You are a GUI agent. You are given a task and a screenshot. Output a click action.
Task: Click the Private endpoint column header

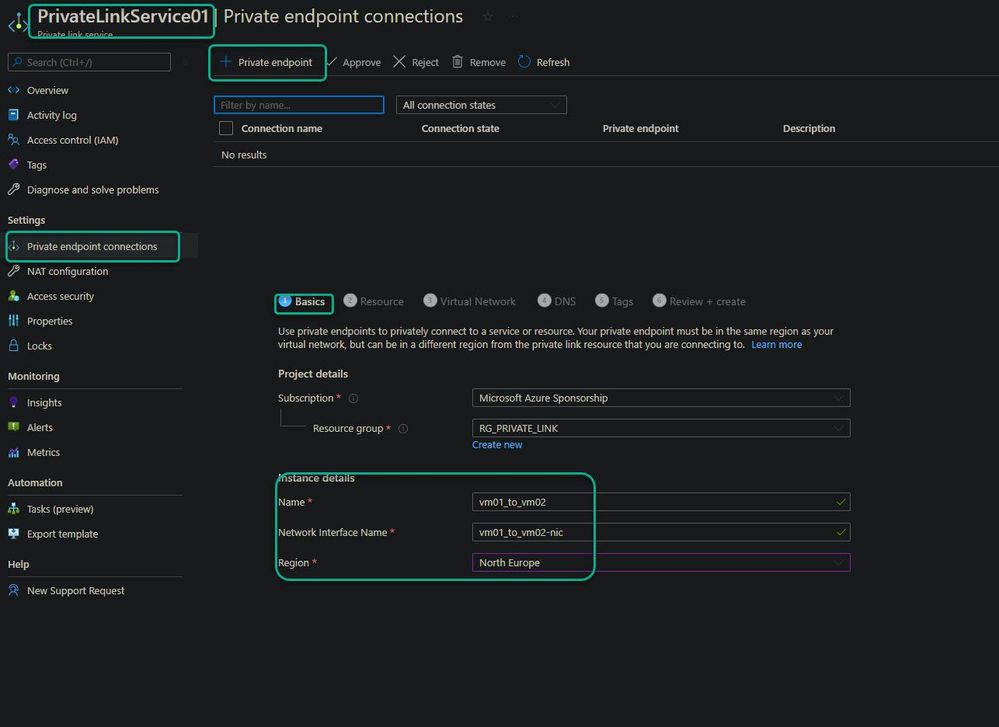pyautogui.click(x=640, y=128)
